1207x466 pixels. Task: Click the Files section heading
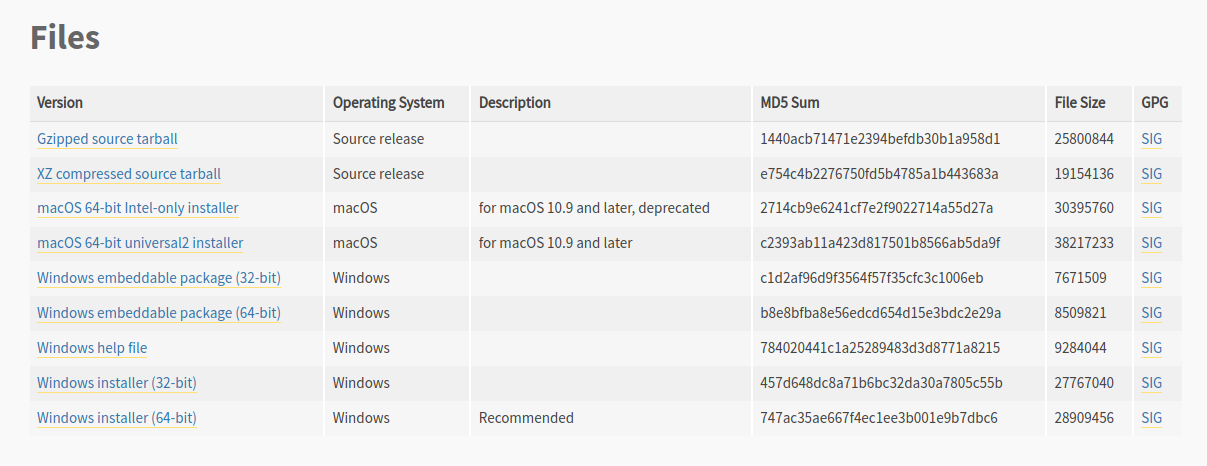click(x=65, y=38)
